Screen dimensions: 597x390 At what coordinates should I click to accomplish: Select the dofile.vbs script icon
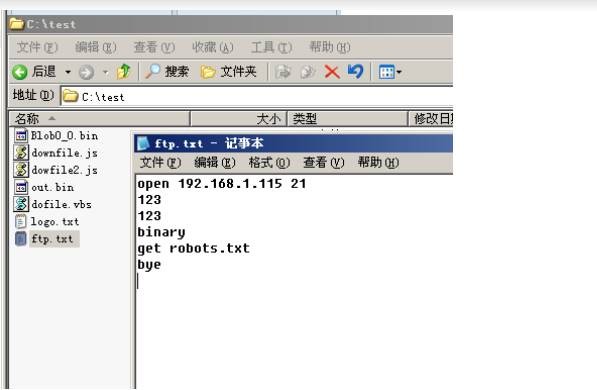coord(21,204)
